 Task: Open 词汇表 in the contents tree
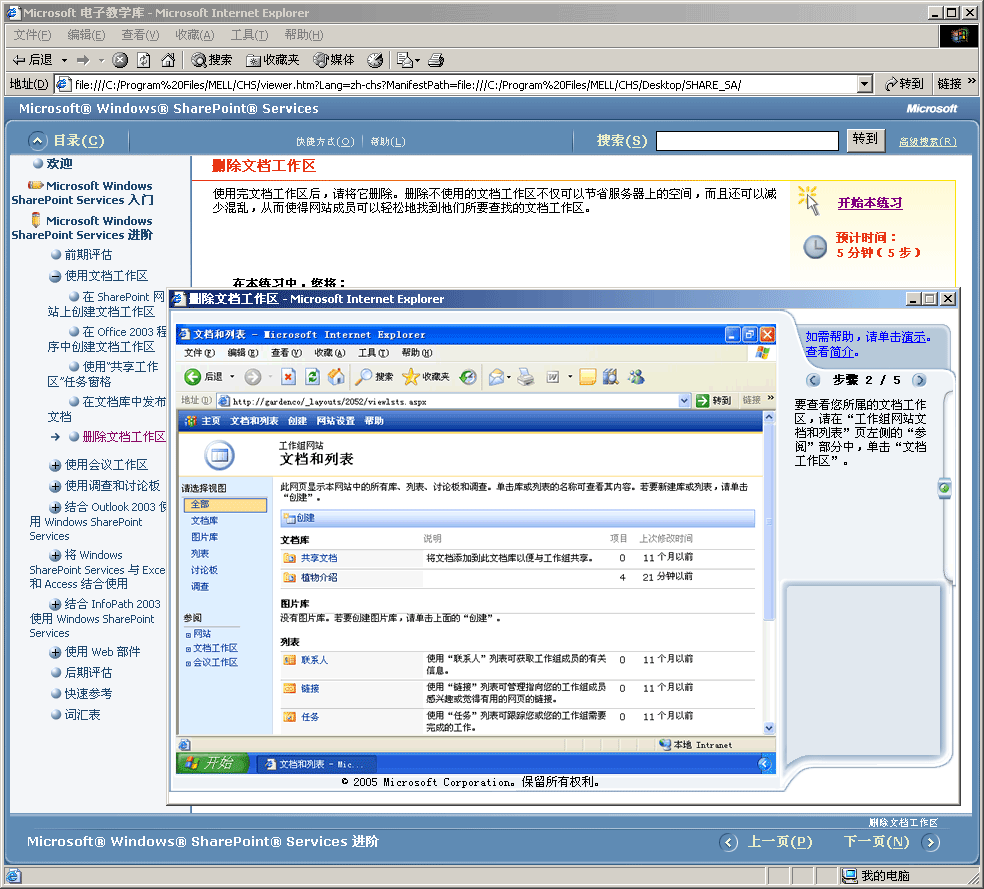click(x=82, y=715)
